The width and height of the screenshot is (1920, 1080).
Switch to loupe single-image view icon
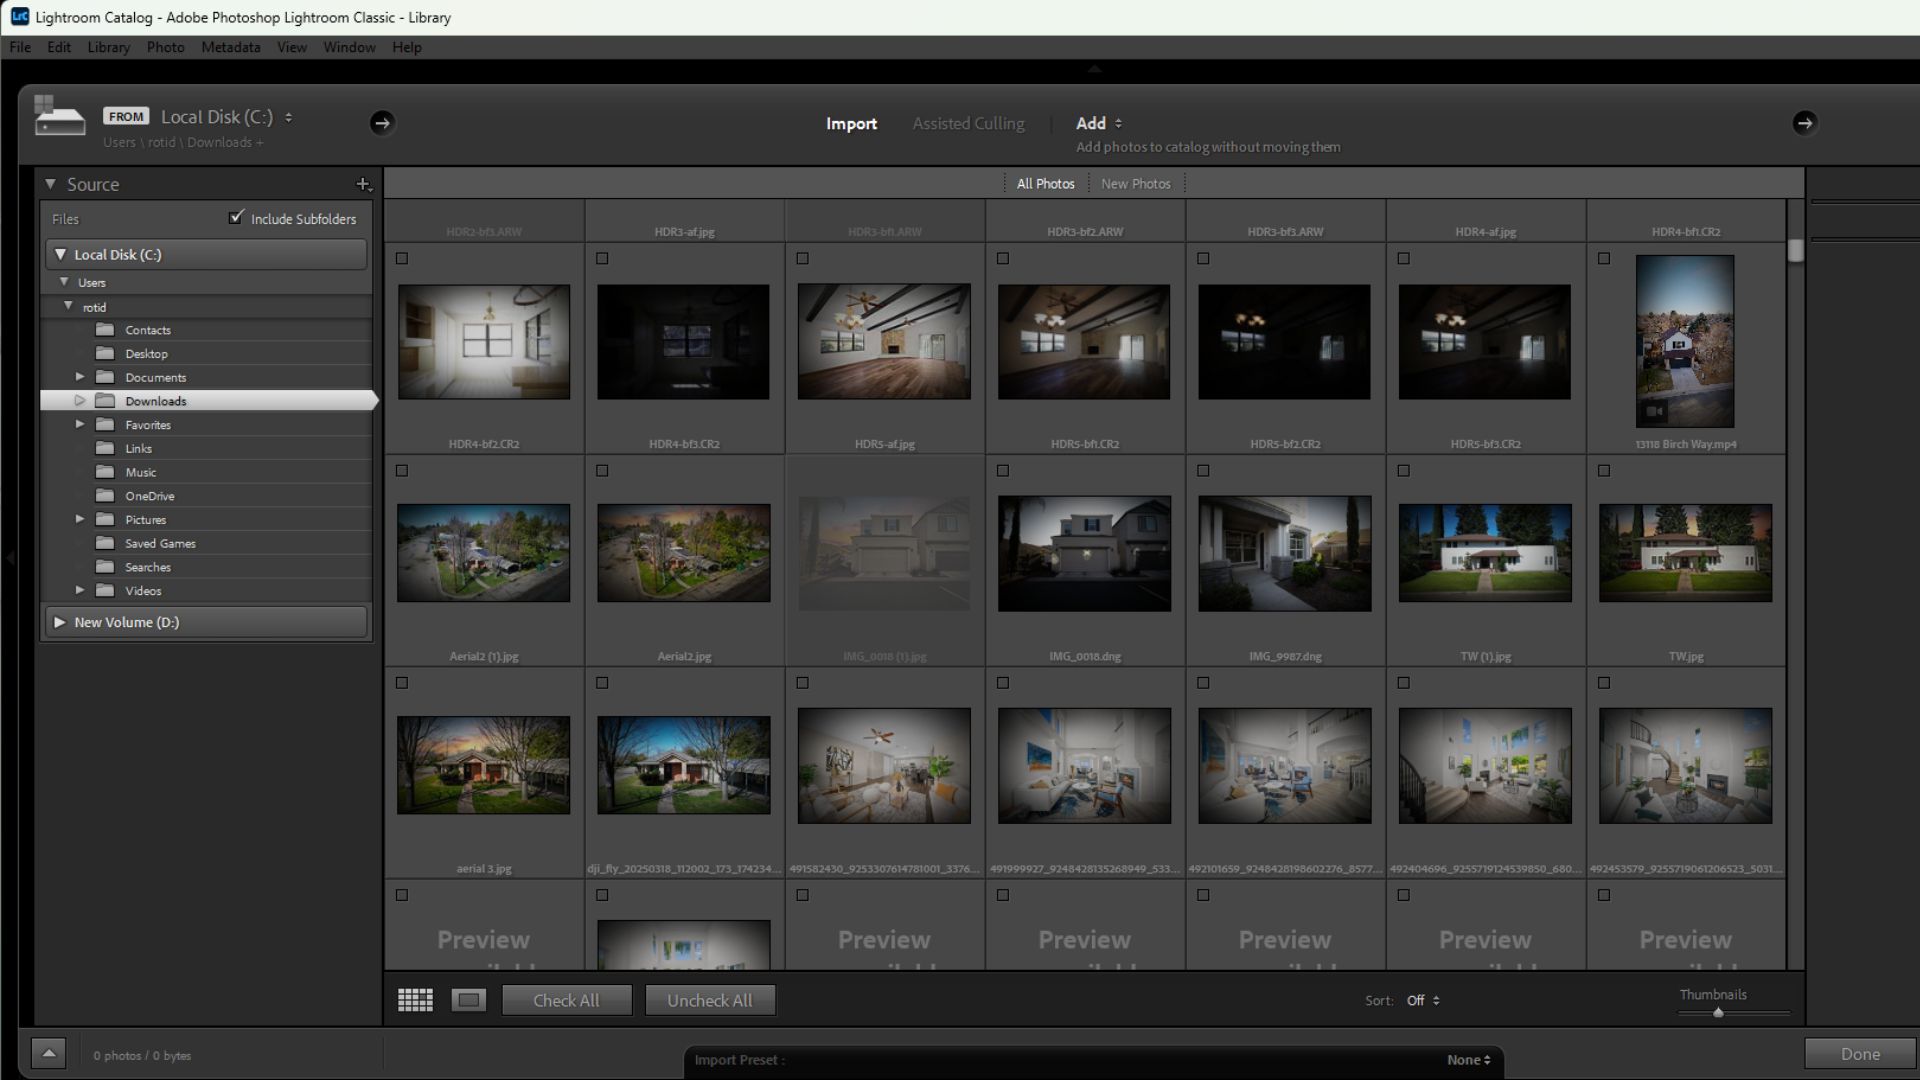[x=468, y=1000]
